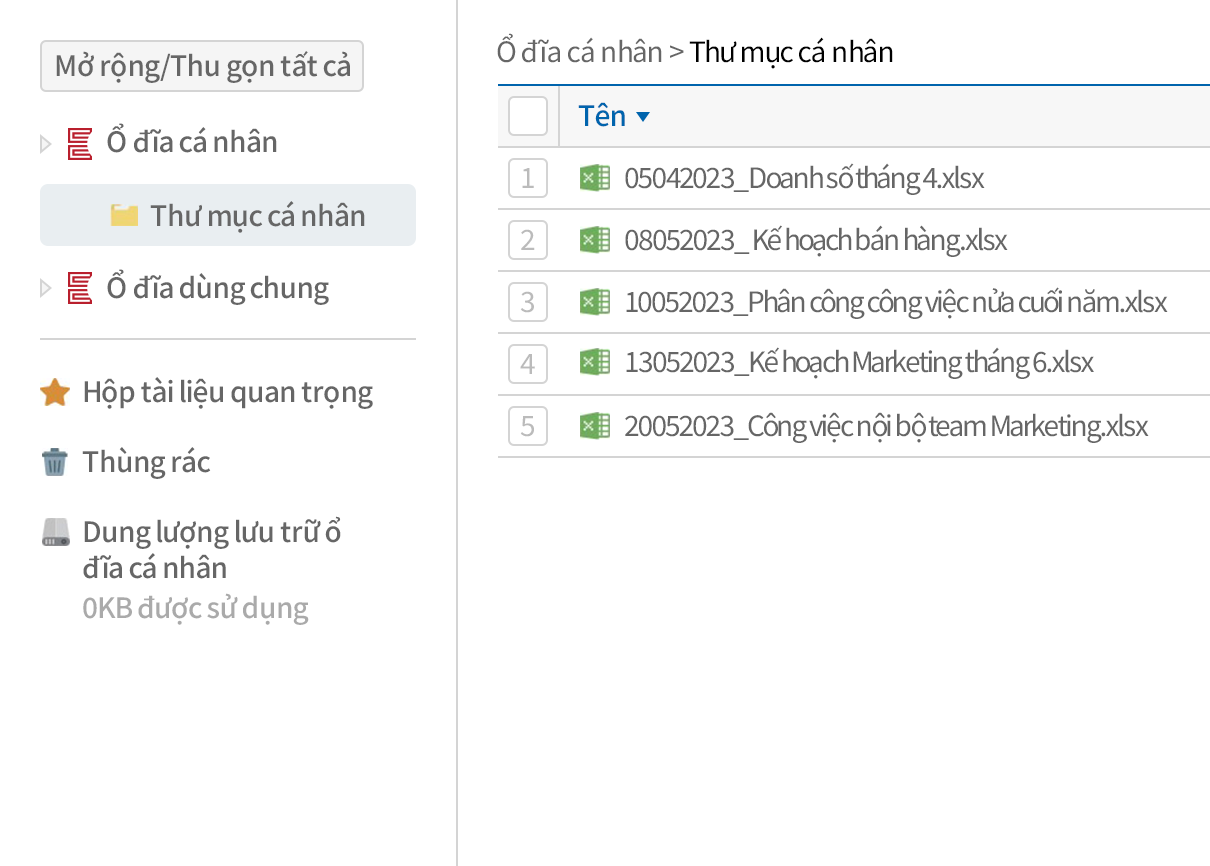Expand the Ổ đĩa dùng chung tree node
Screen dimensions: 1210x866
(x=44, y=287)
